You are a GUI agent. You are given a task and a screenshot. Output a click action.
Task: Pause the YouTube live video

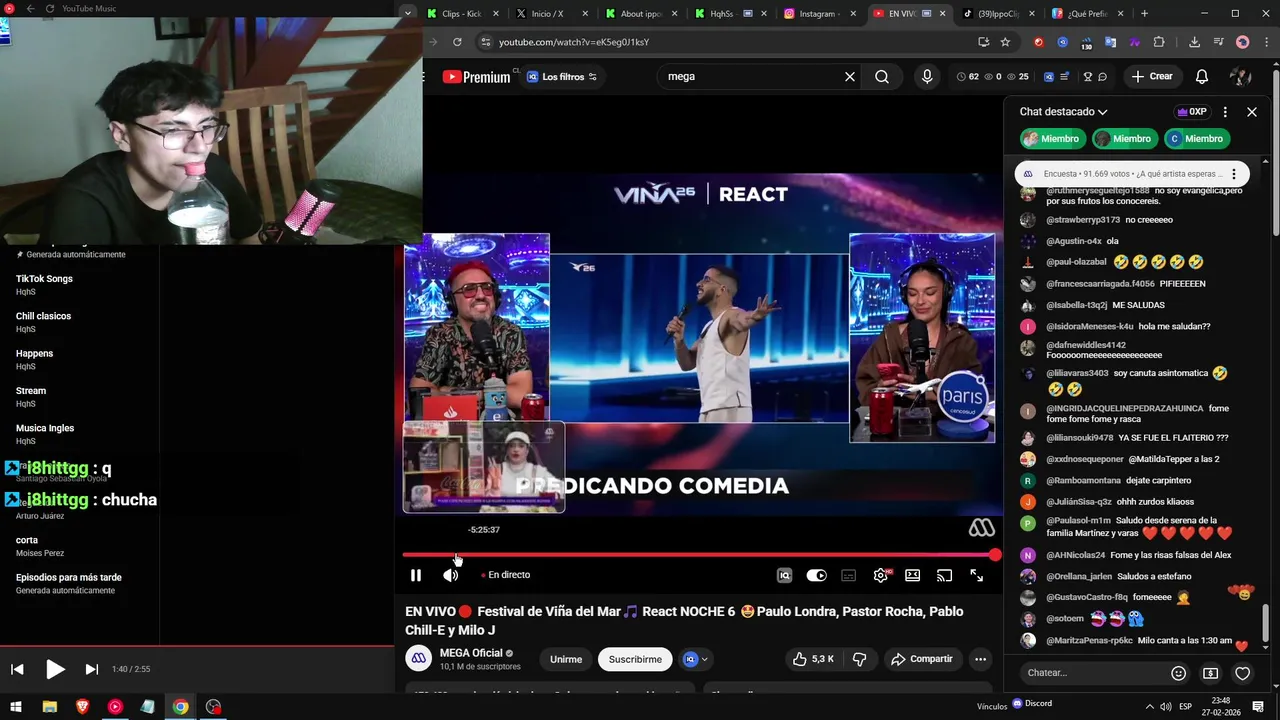[x=416, y=575]
